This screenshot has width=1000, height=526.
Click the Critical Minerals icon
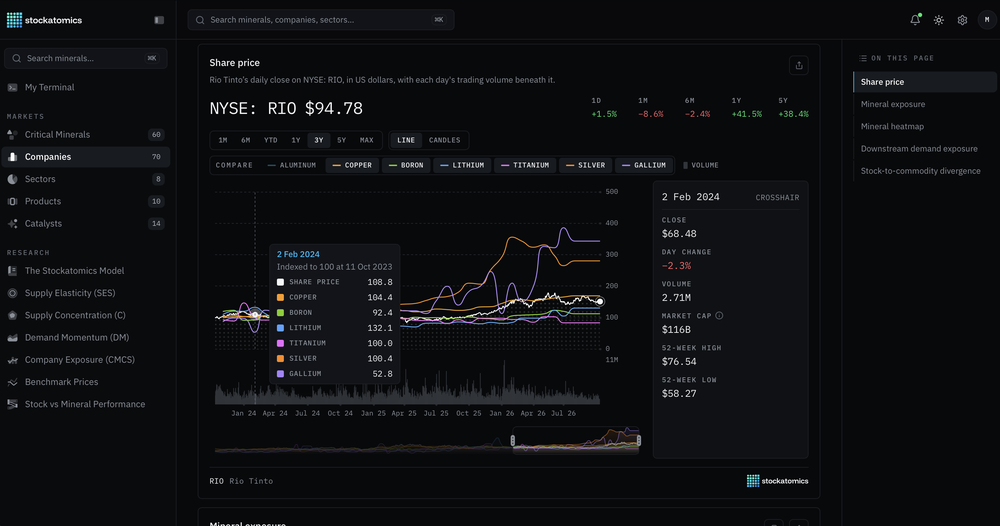(12, 135)
